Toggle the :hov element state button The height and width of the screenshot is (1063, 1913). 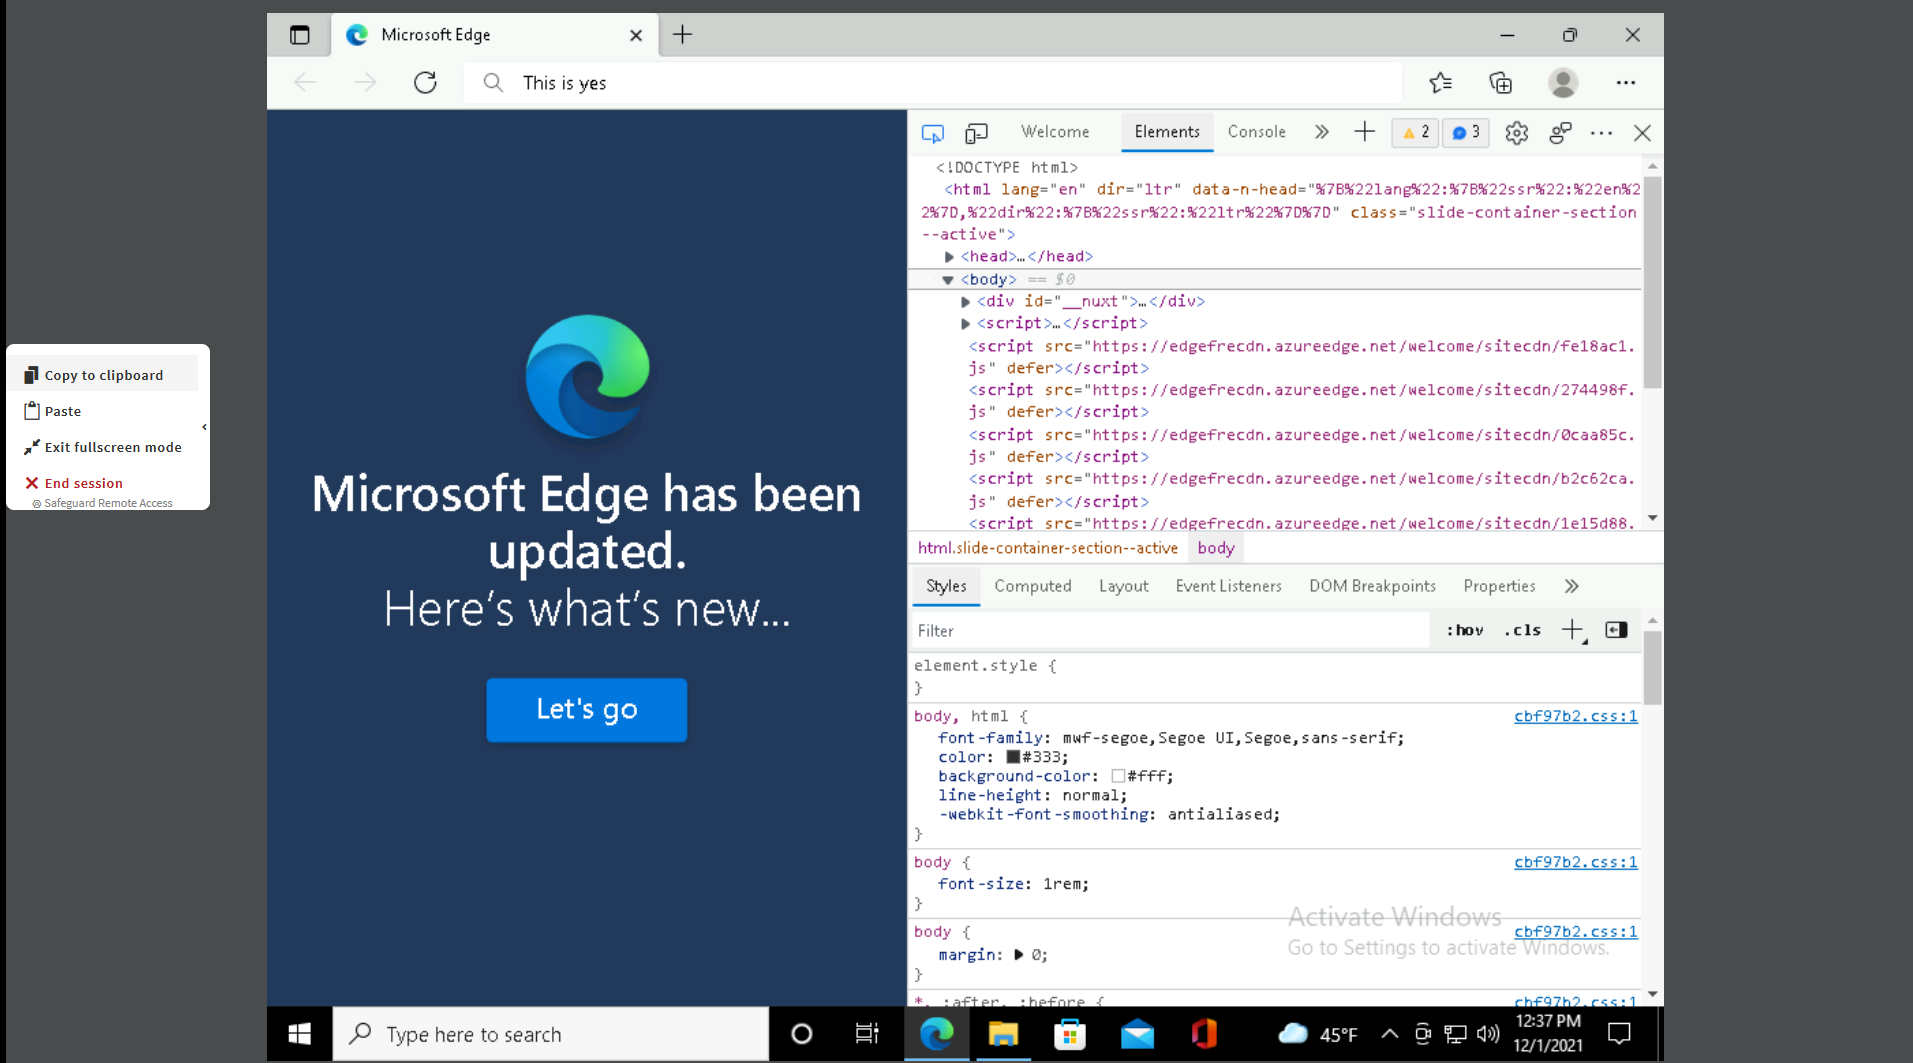coord(1465,630)
